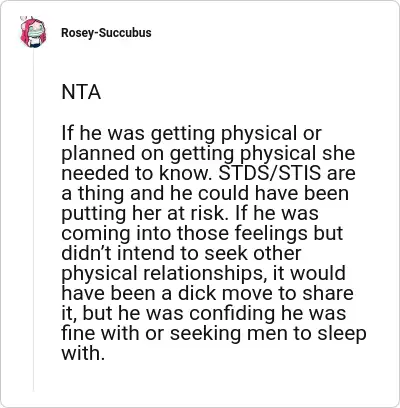Click the line starting 'If he was getting physical'
Image resolution: width=400 pixels, height=408 pixels.
click(191, 134)
